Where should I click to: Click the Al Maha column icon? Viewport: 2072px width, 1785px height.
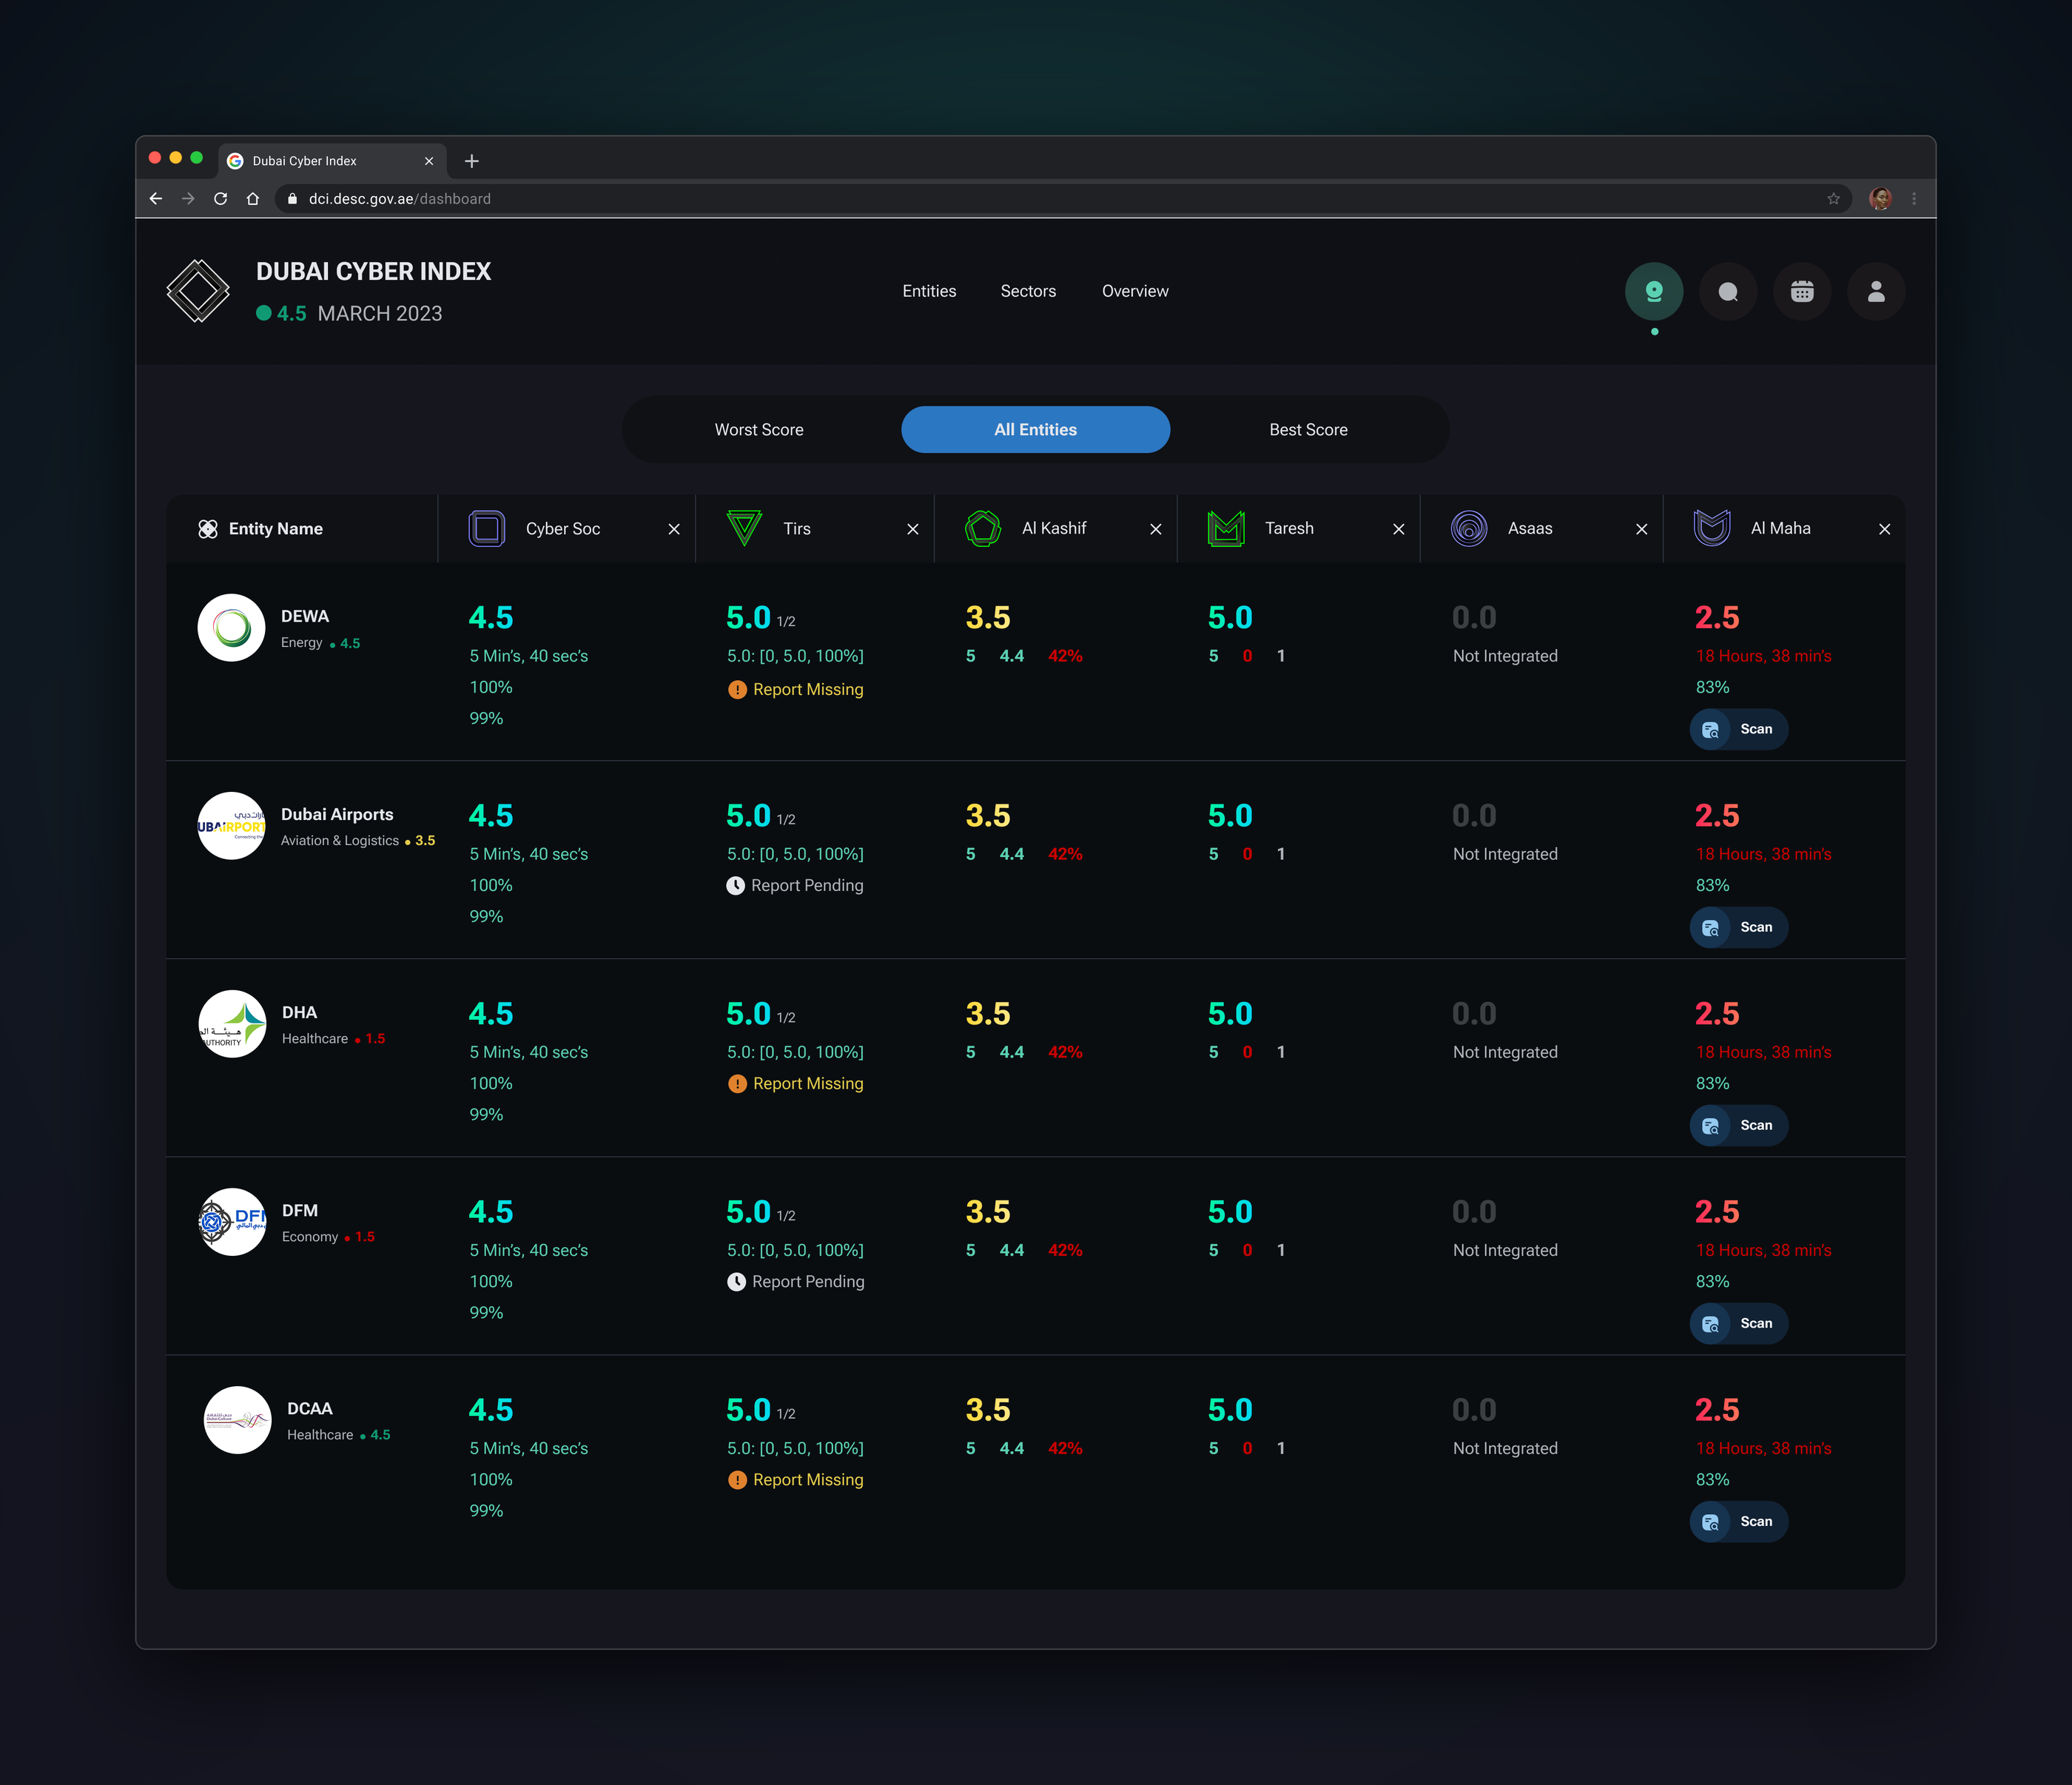point(1712,528)
